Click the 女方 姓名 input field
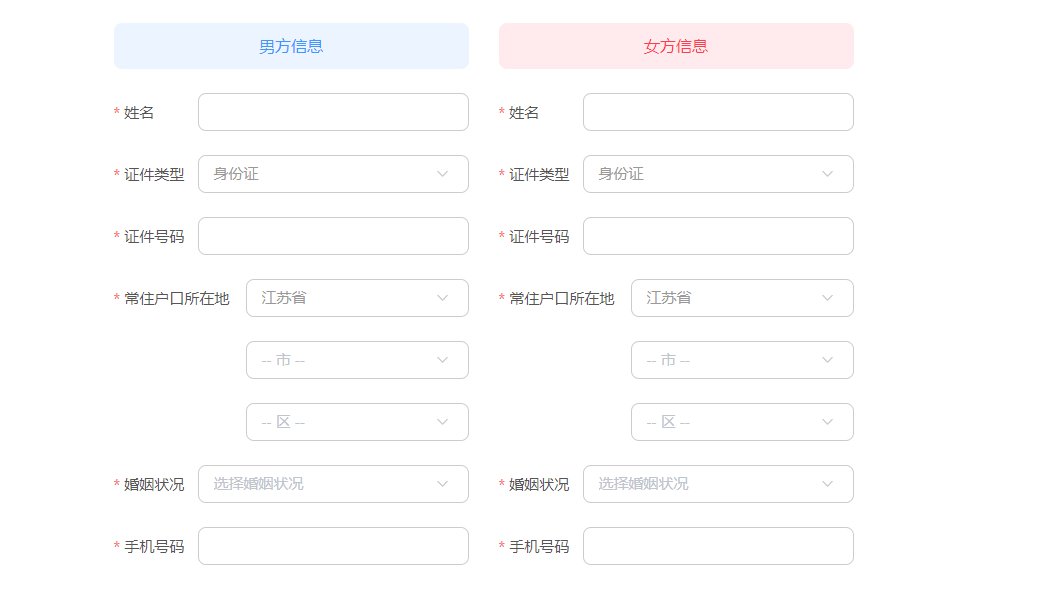The width and height of the screenshot is (1040, 597). (x=718, y=112)
